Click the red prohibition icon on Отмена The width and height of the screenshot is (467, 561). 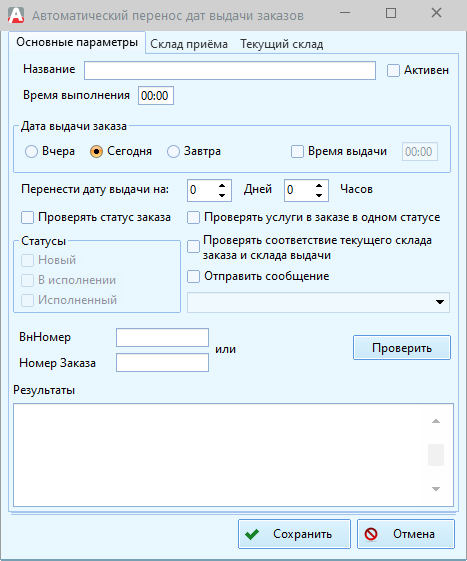[371, 534]
